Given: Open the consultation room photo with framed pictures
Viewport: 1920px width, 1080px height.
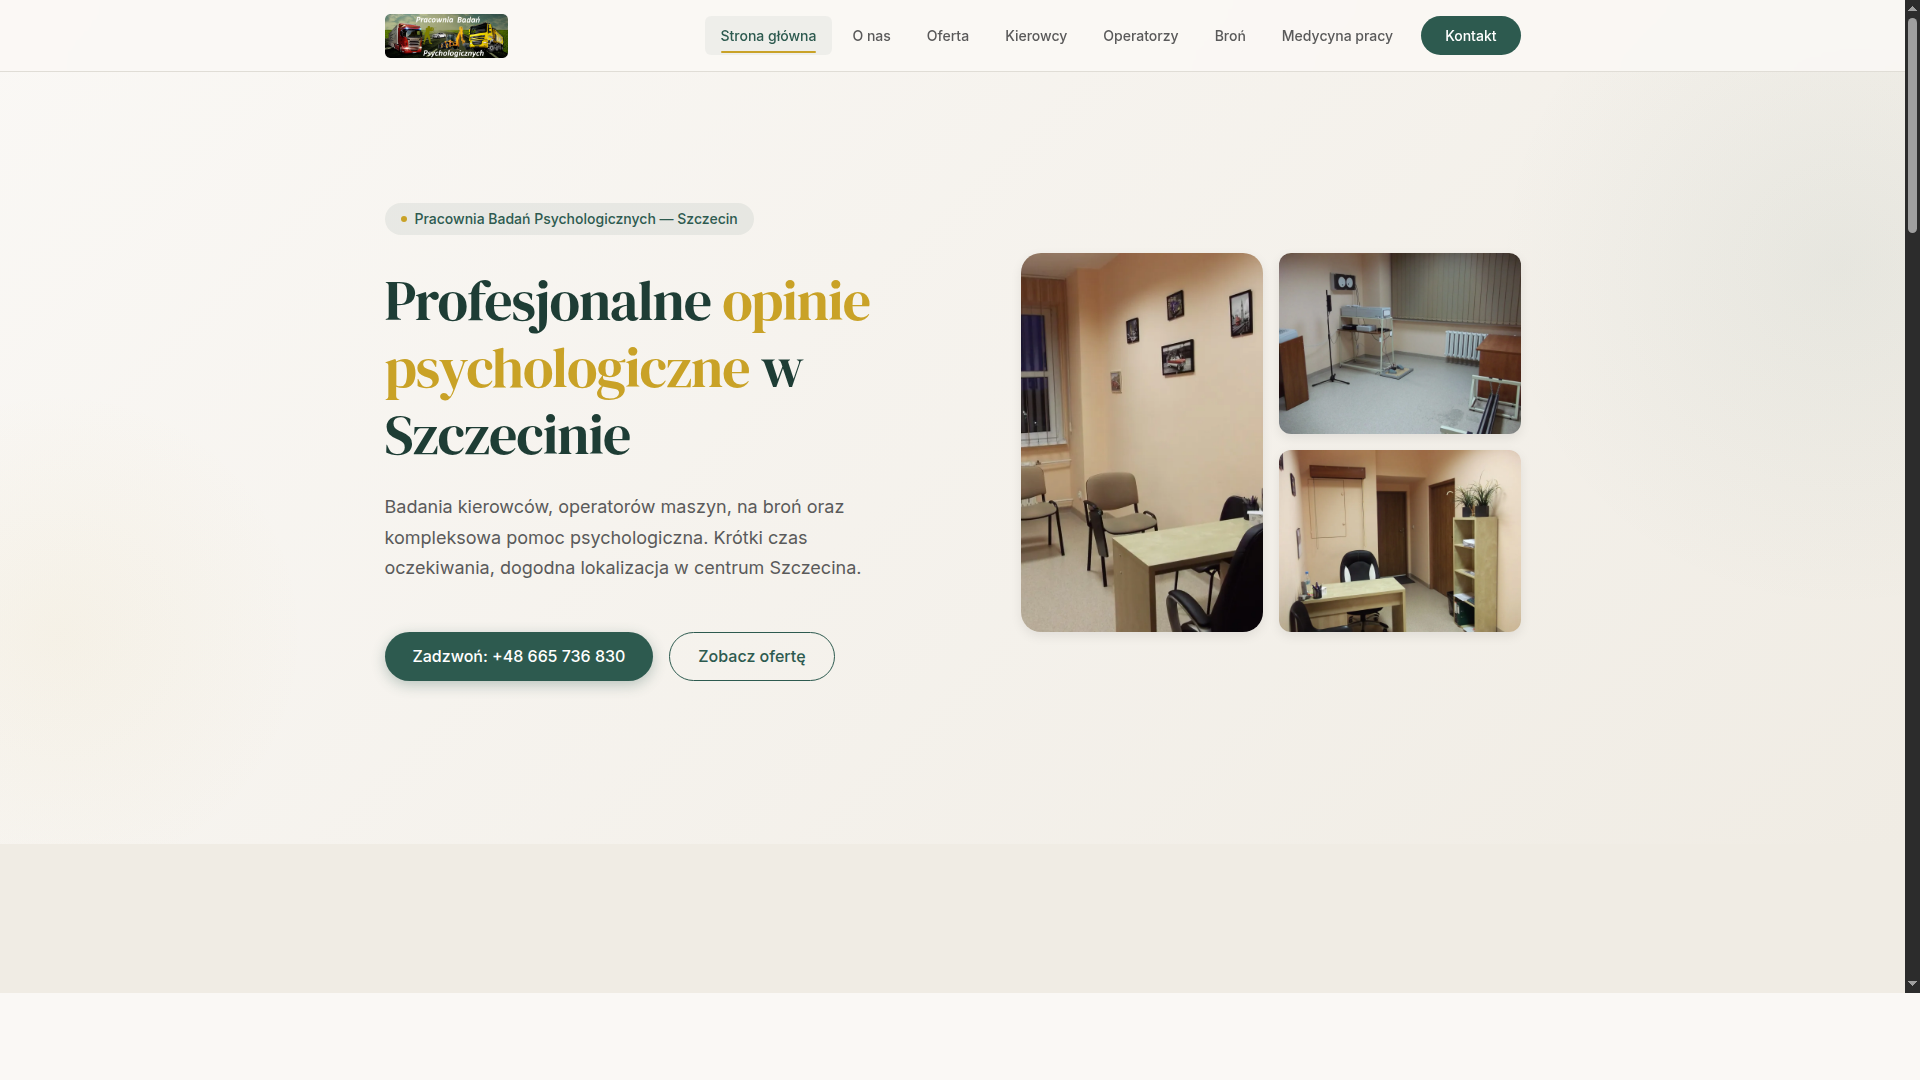Looking at the screenshot, I should (1141, 441).
